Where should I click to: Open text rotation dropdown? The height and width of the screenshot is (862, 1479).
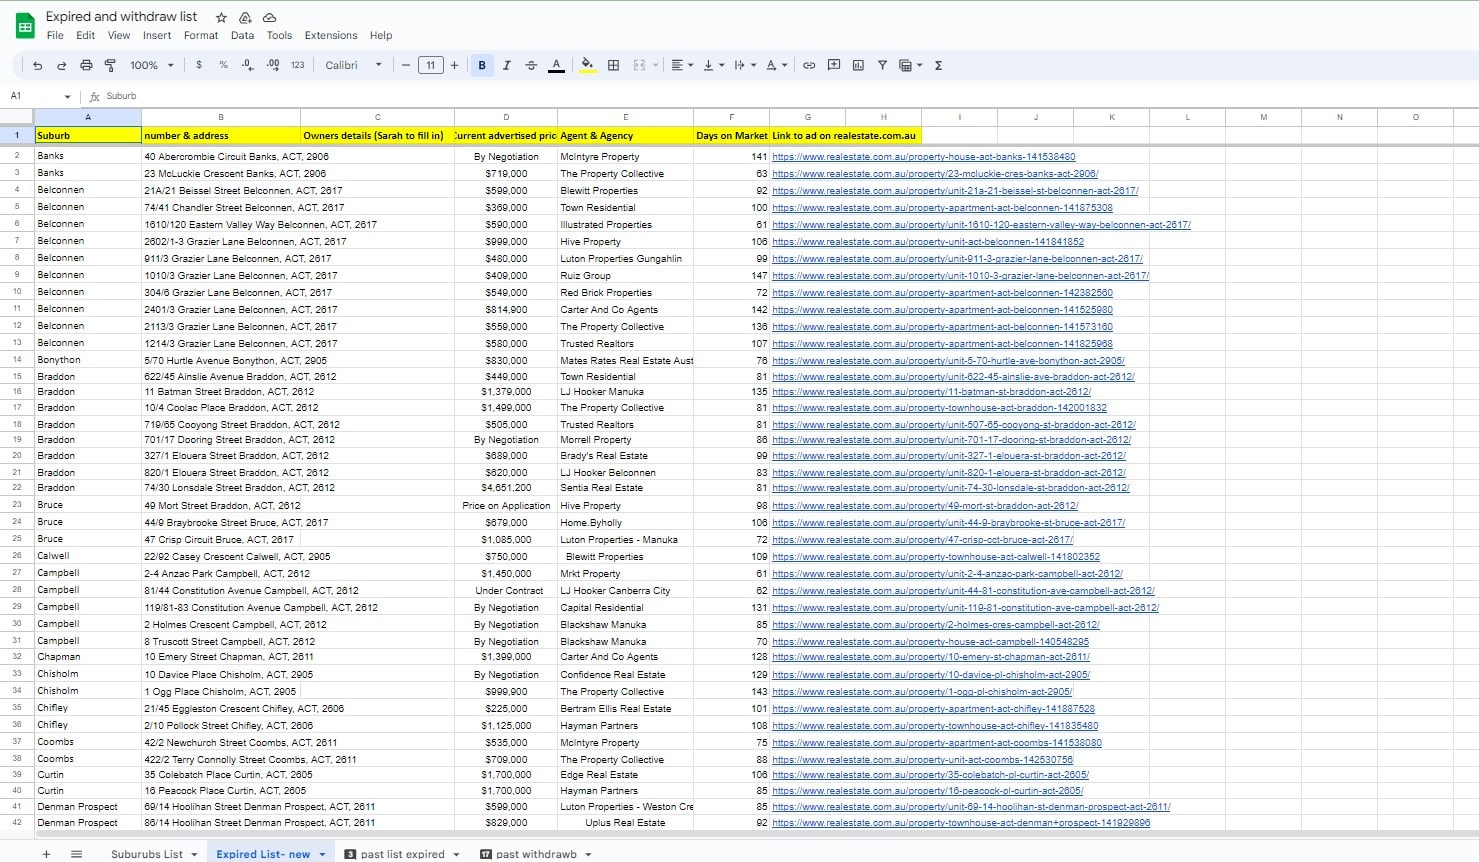[x=776, y=65]
